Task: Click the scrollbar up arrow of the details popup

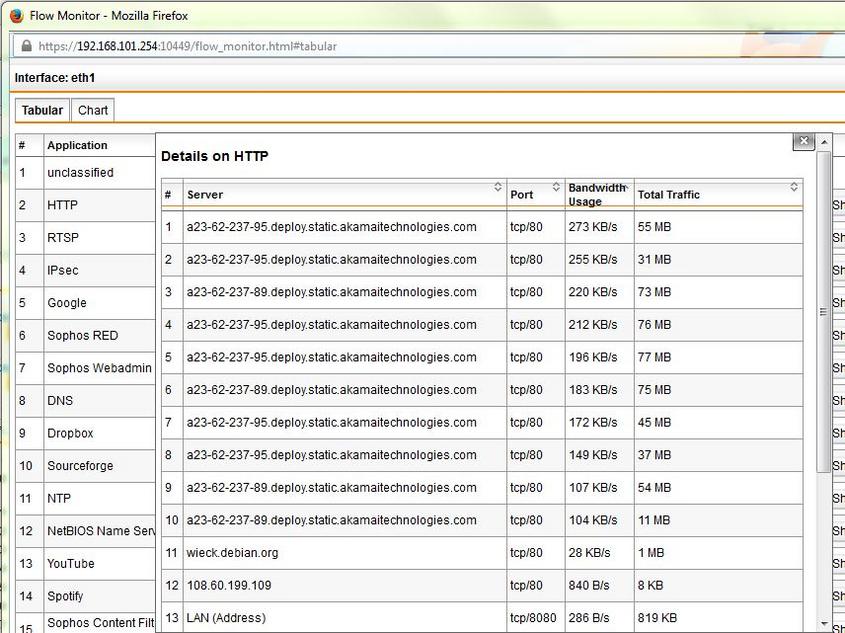Action: [824, 143]
